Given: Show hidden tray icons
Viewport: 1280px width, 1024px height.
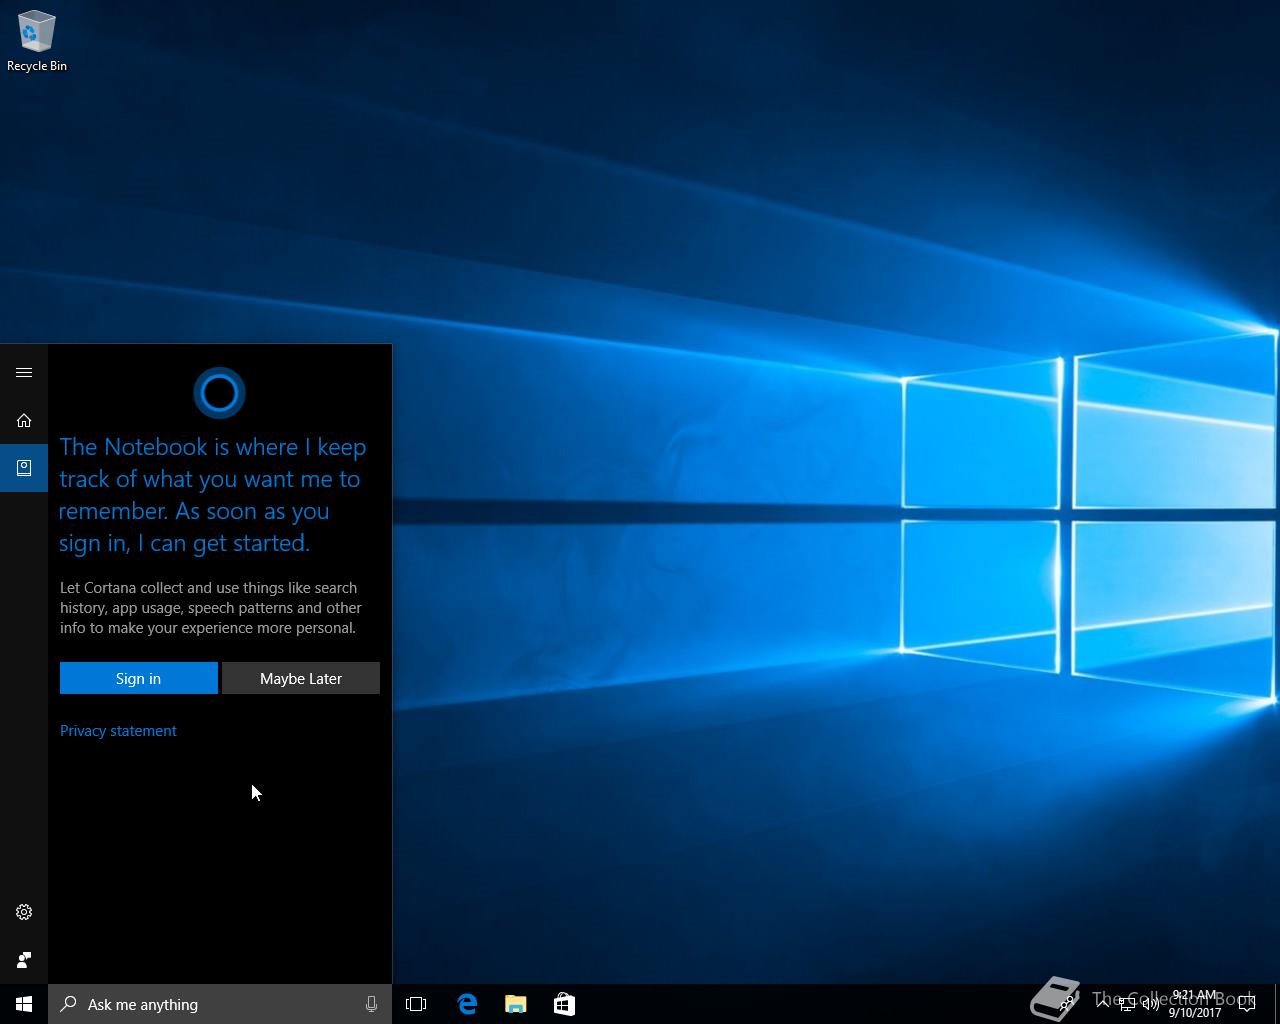Looking at the screenshot, I should (x=1102, y=1004).
